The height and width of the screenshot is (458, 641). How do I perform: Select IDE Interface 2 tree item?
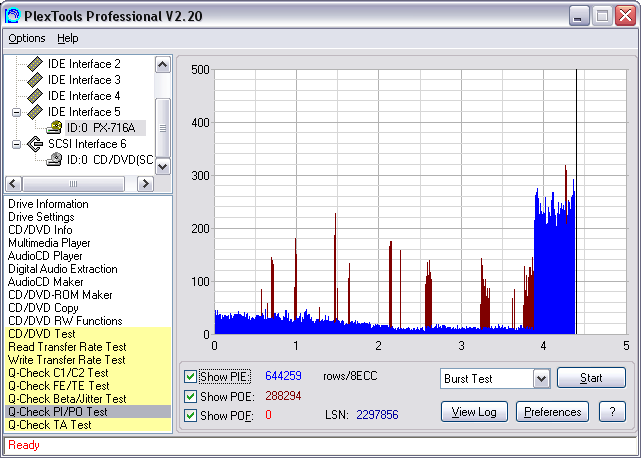(84, 64)
